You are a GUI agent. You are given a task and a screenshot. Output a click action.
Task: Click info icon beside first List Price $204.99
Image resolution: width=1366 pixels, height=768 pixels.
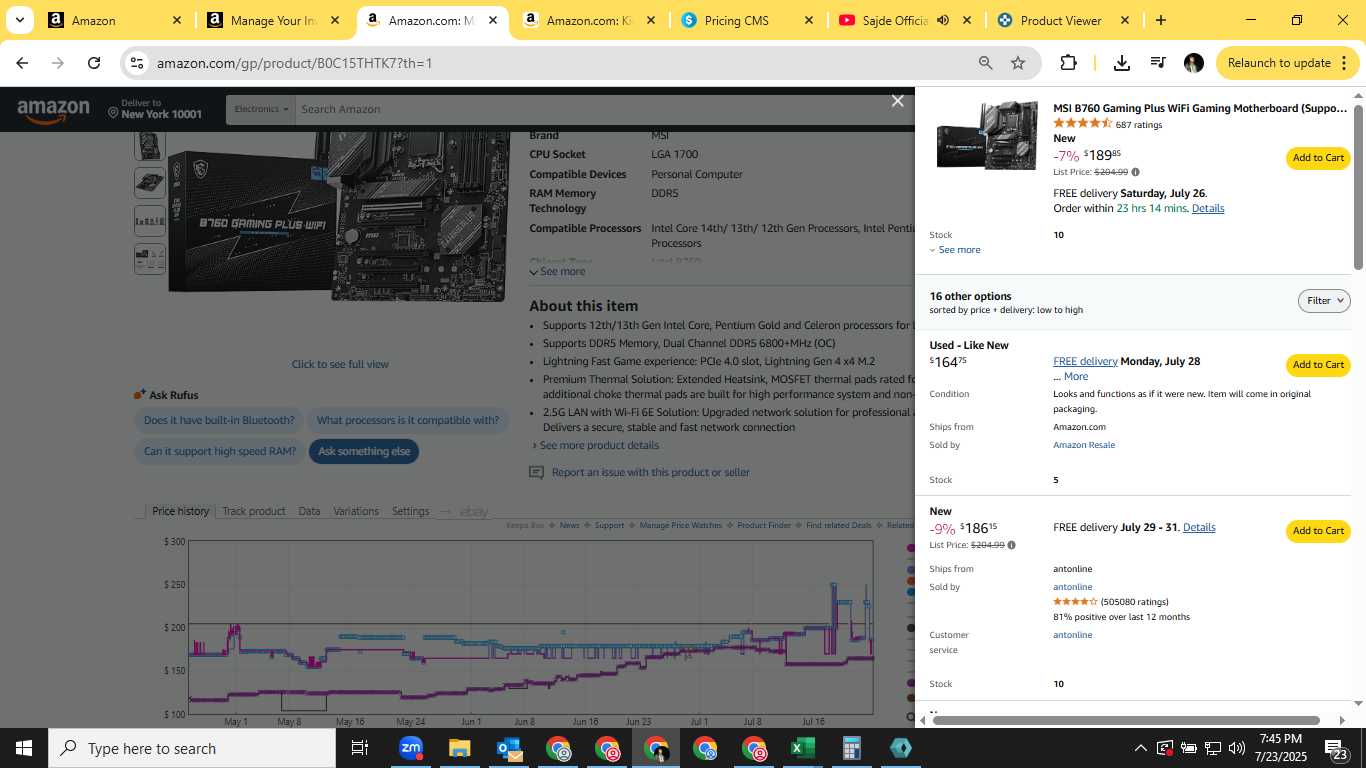tap(1135, 172)
